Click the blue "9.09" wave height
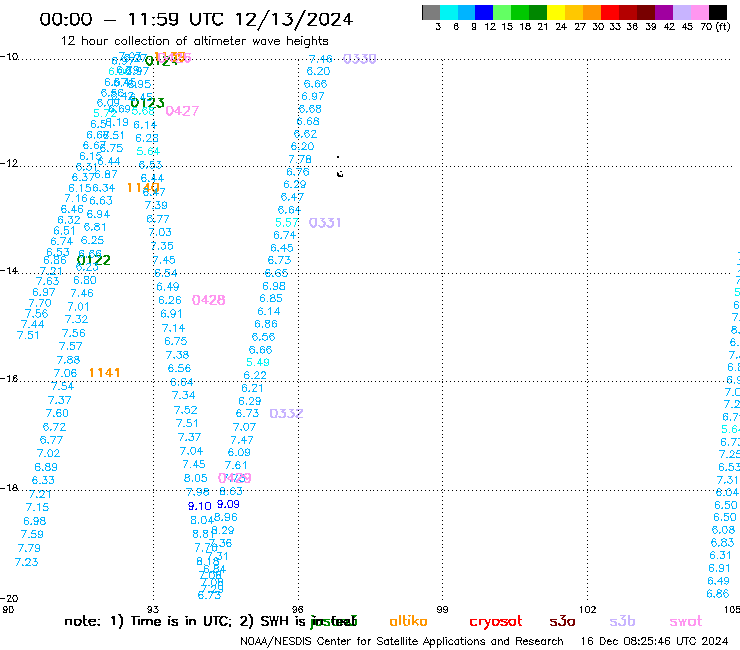The height and width of the screenshot is (650, 740). pos(228,504)
